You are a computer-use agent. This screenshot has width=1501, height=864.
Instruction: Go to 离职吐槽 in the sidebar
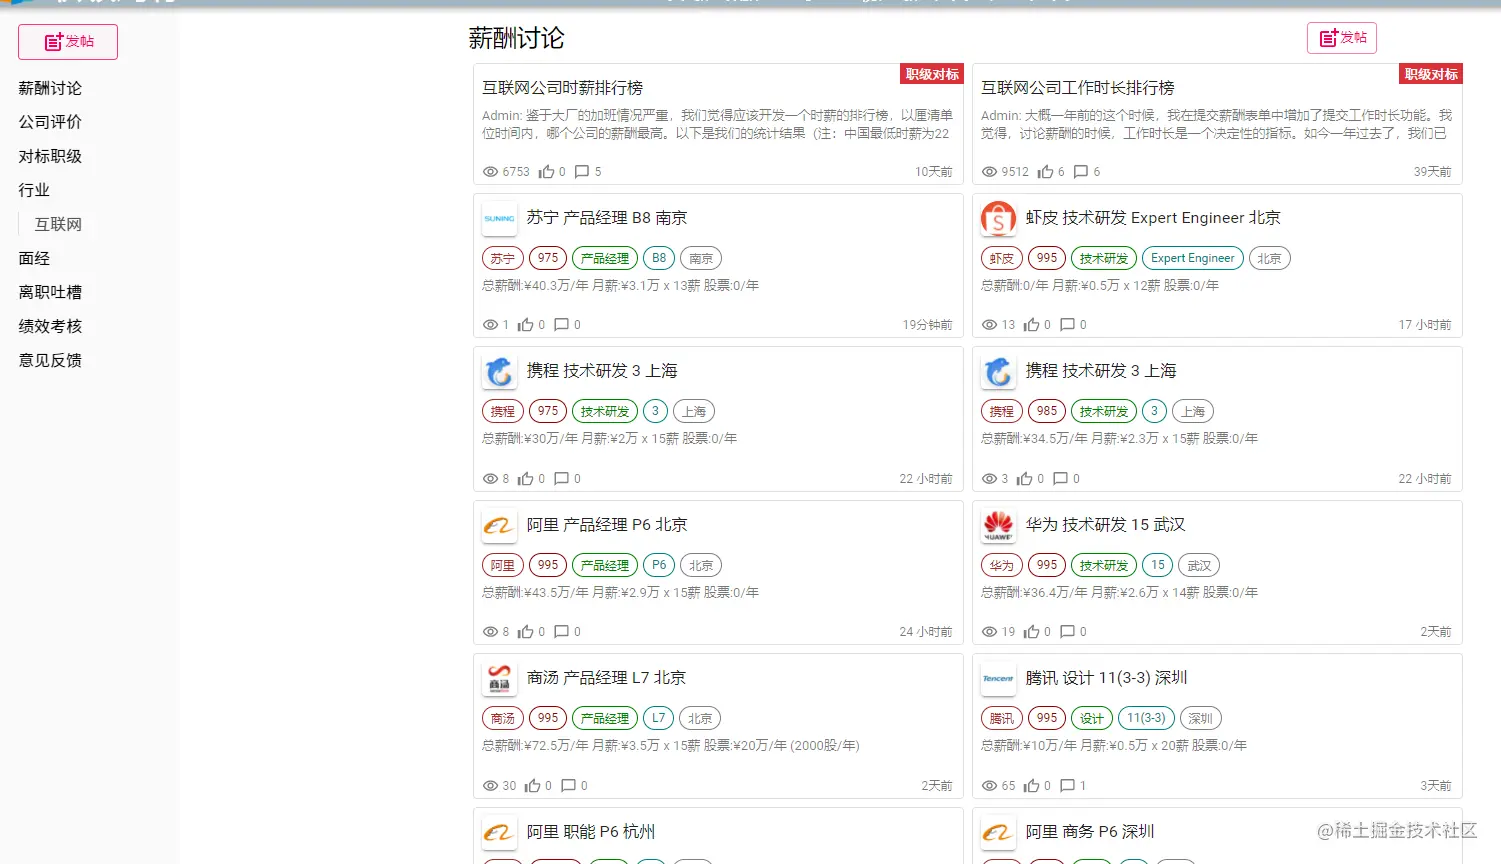coord(50,292)
